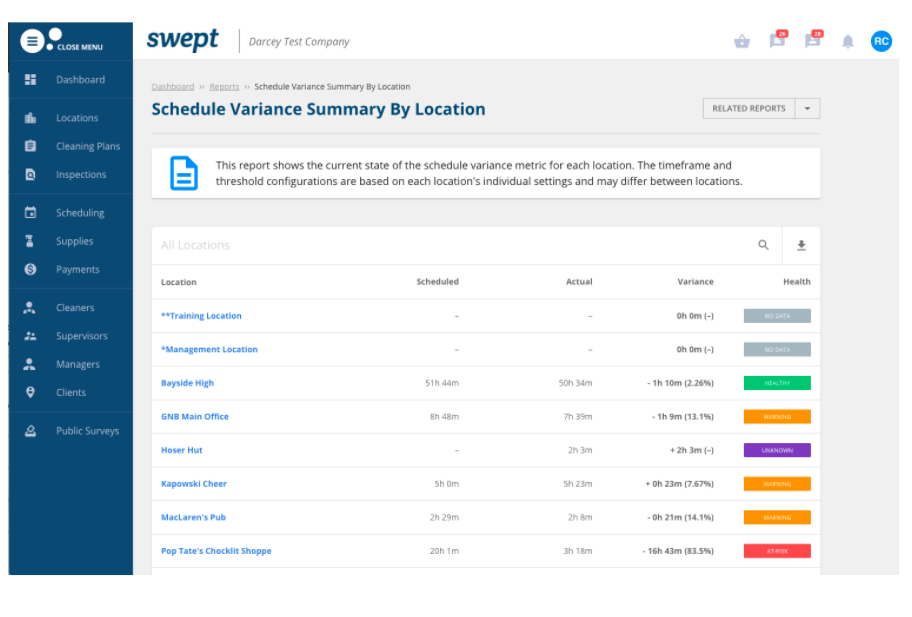Screen dimensions: 912x617
Task: Open the Hoser Hut location link
Action: 181,450
